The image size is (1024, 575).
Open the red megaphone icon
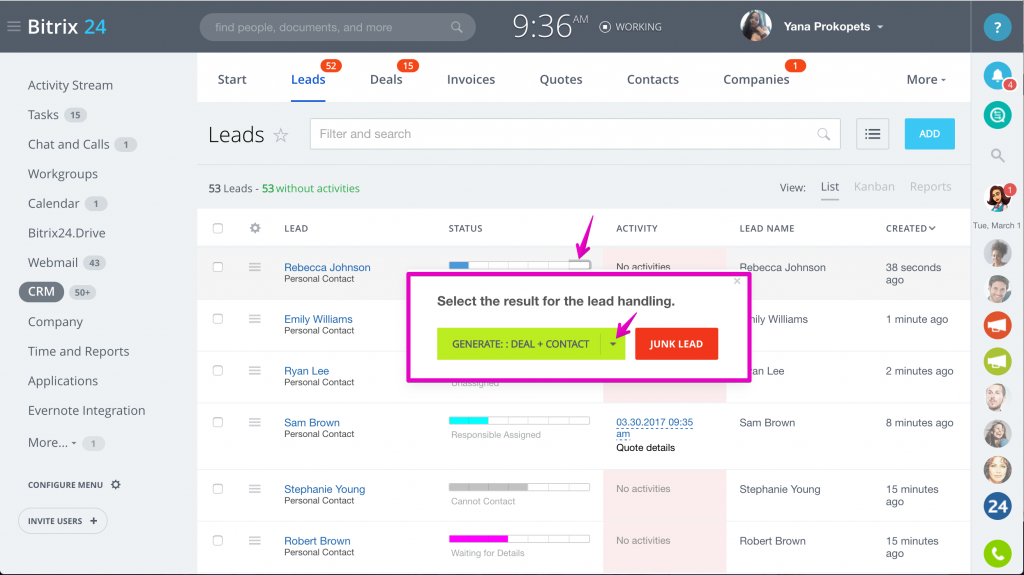997,325
